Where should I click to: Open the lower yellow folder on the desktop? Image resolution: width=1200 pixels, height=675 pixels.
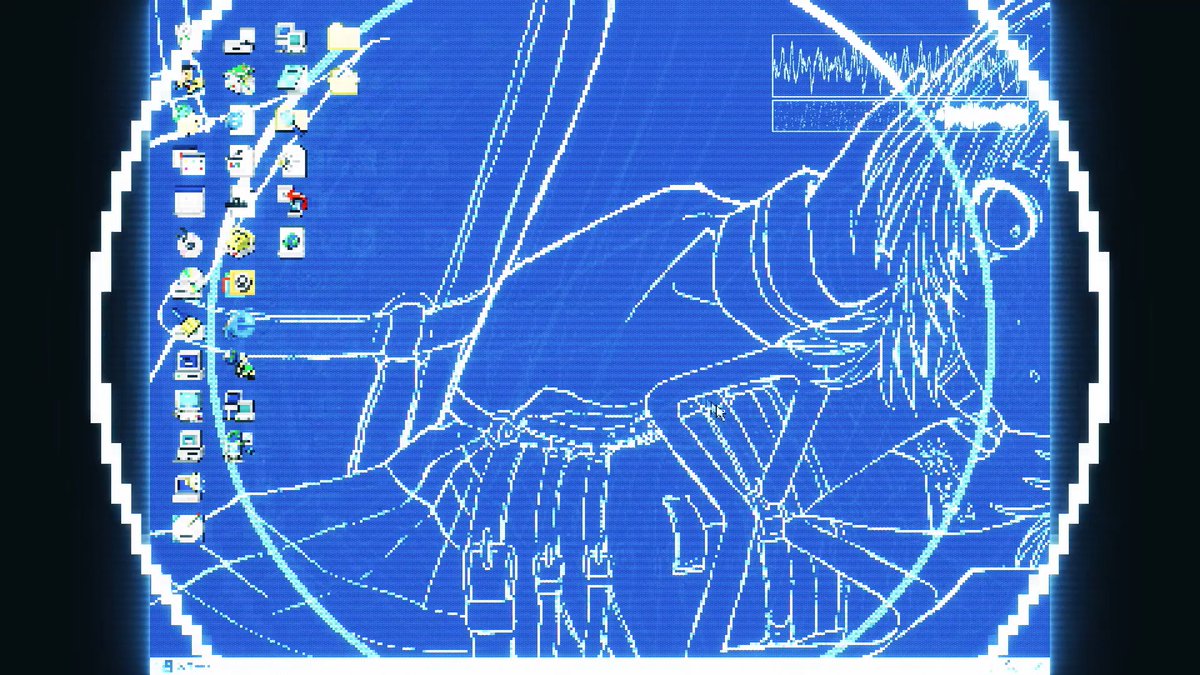[x=343, y=80]
